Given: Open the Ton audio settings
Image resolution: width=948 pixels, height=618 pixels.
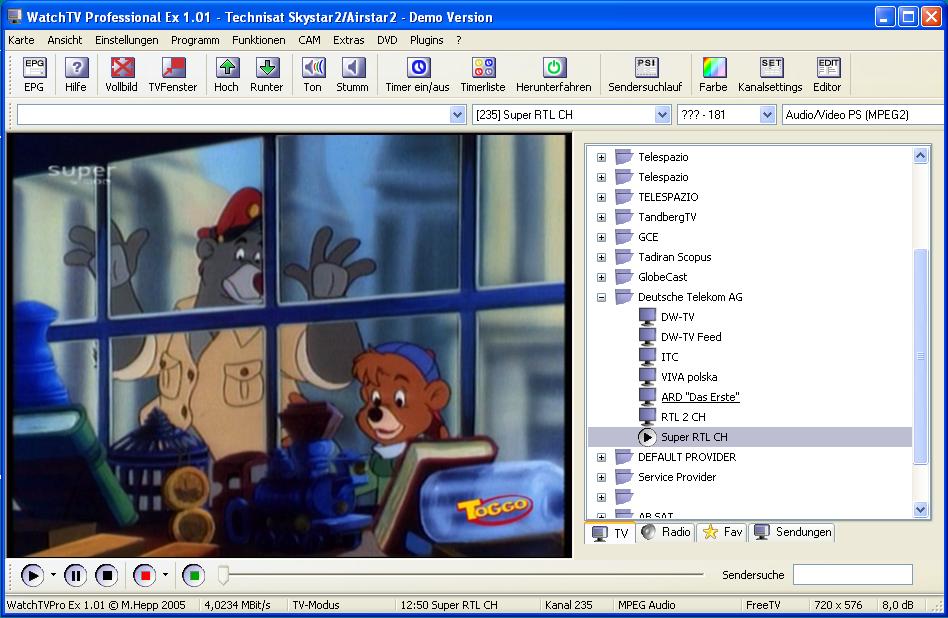Looking at the screenshot, I should pos(313,74).
